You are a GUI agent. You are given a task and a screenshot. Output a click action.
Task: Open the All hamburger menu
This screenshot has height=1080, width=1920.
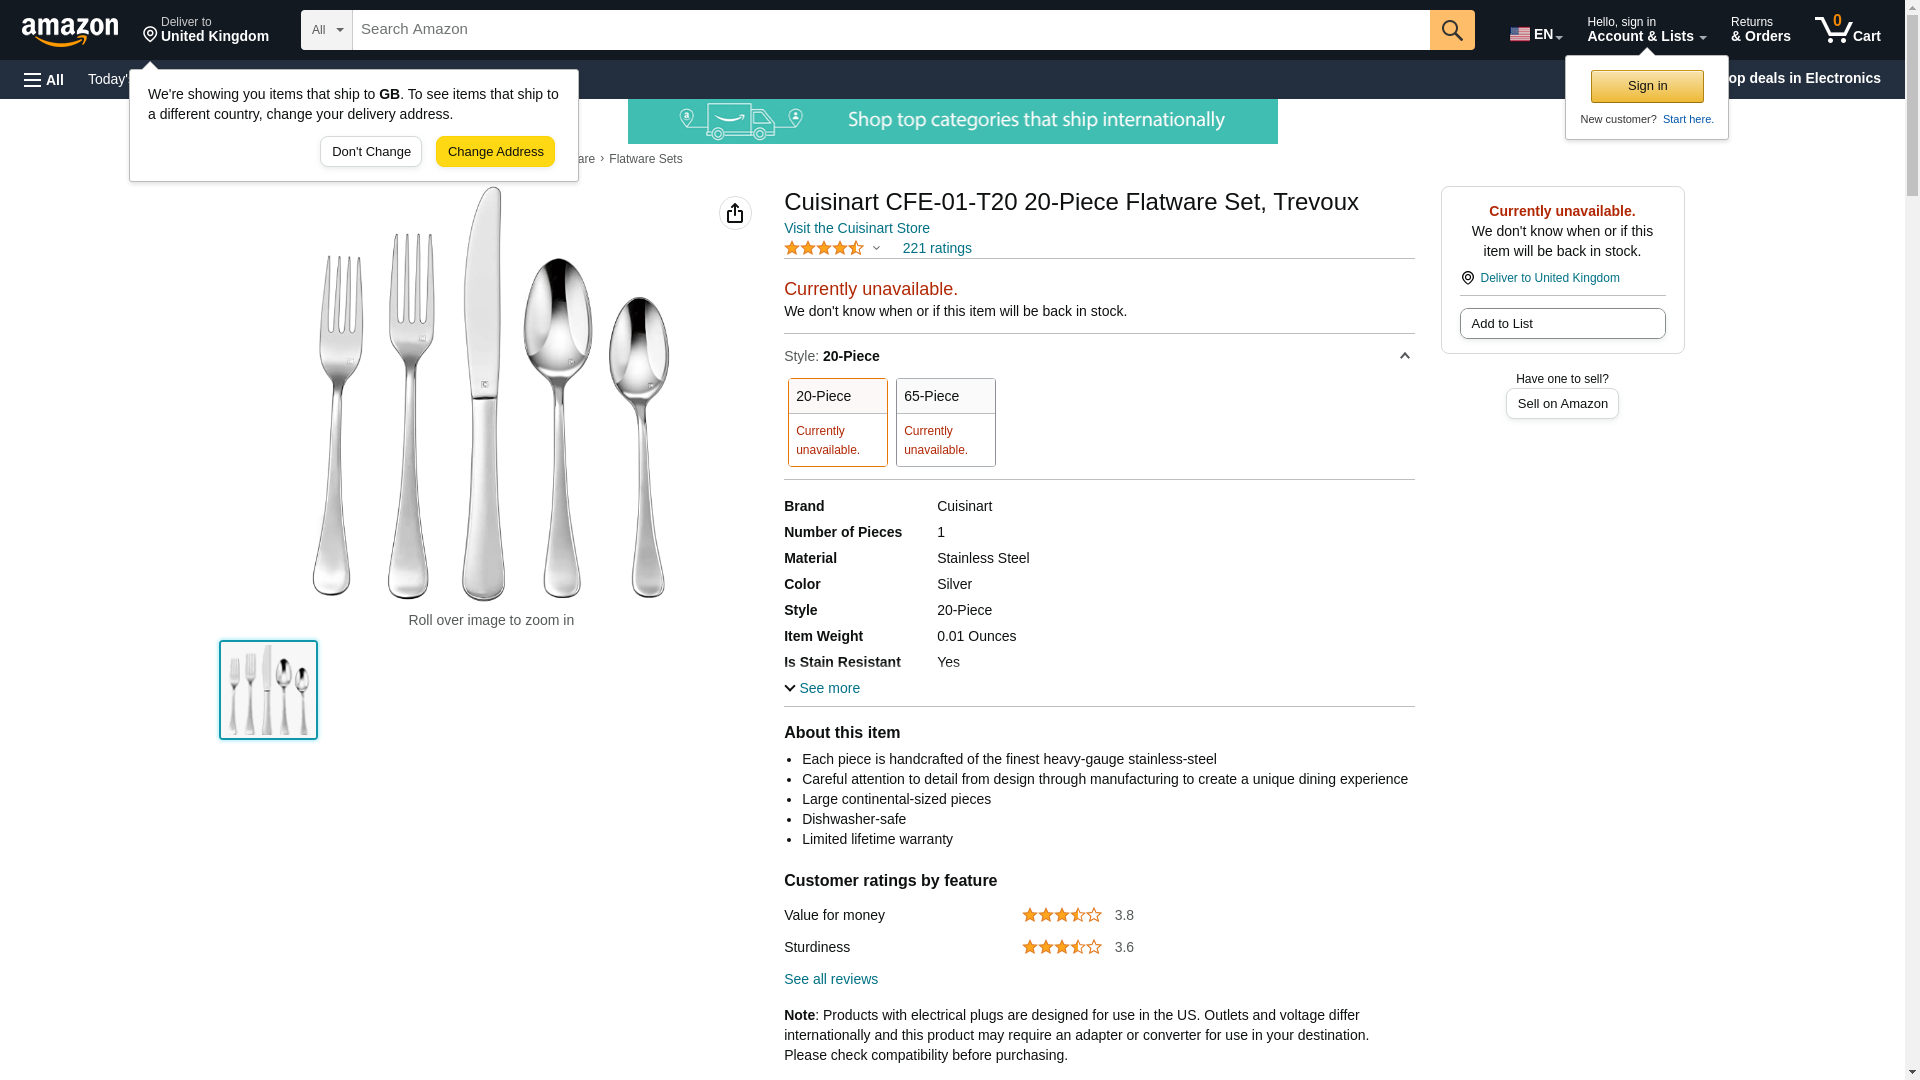[x=44, y=79]
